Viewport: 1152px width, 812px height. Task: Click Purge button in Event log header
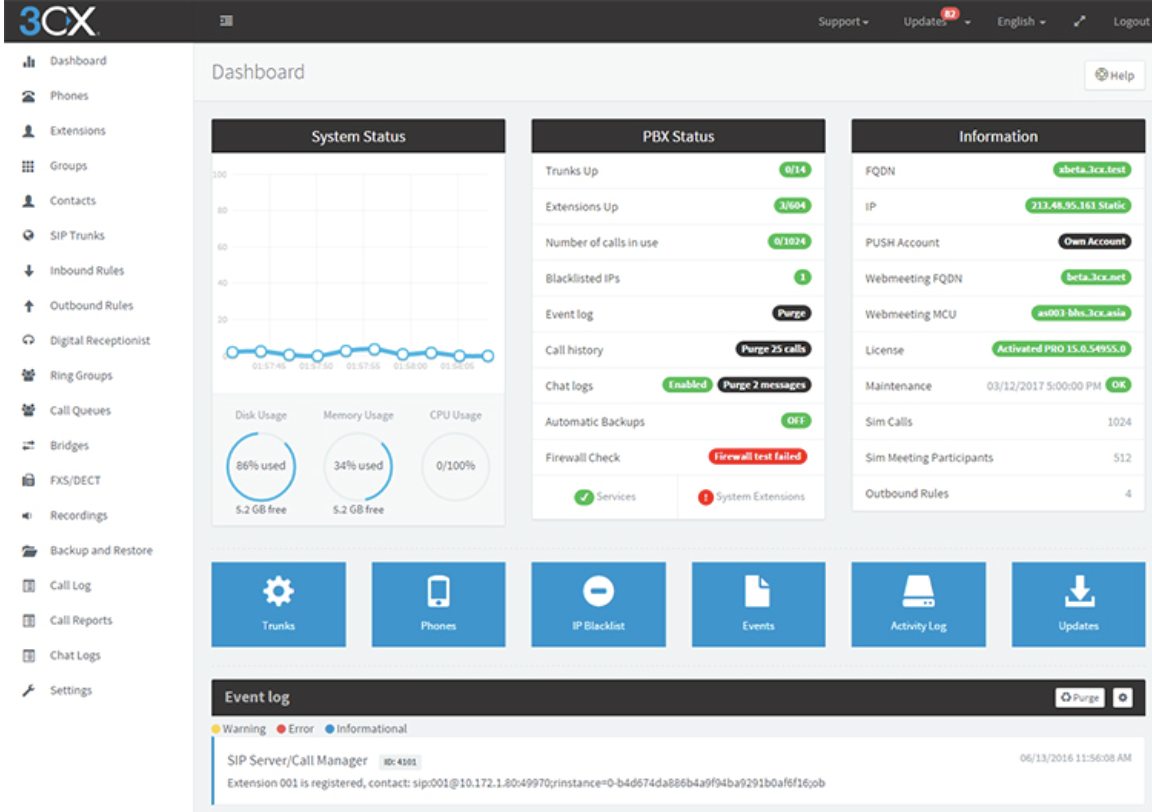tap(1079, 697)
